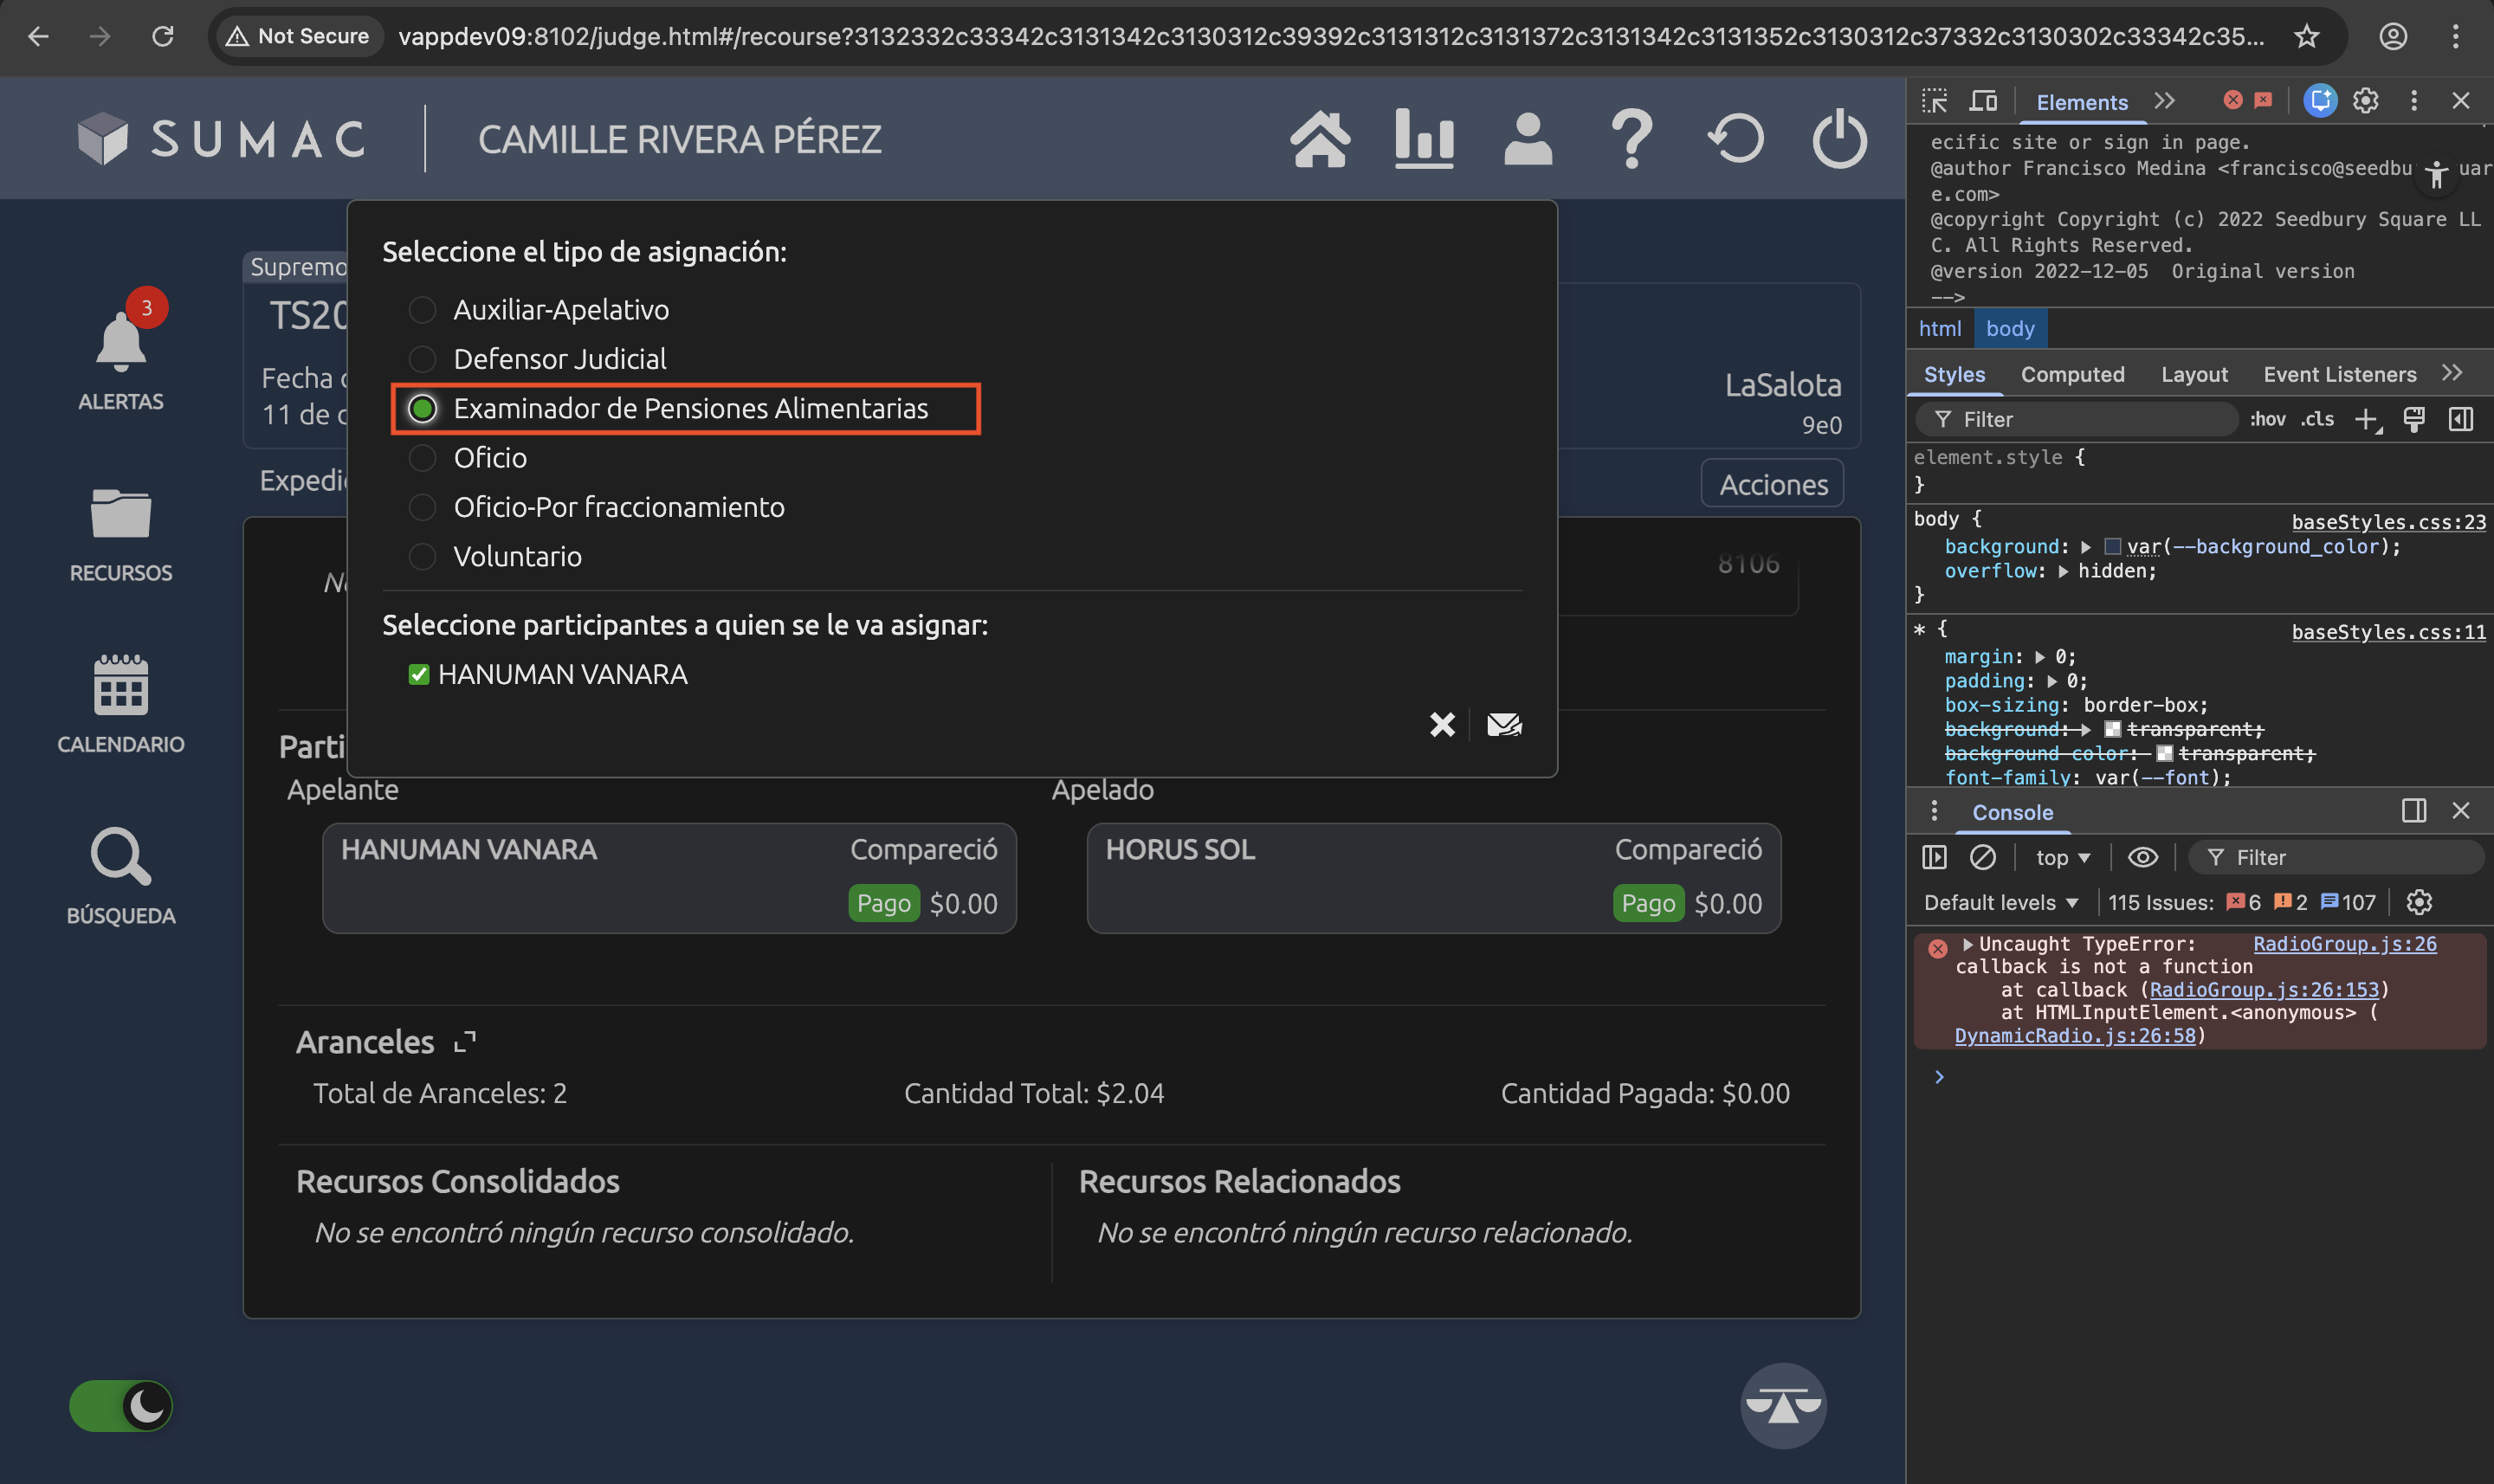The height and width of the screenshot is (1484, 2494).
Task: Click the Acciones button
Action: pyautogui.click(x=1772, y=484)
